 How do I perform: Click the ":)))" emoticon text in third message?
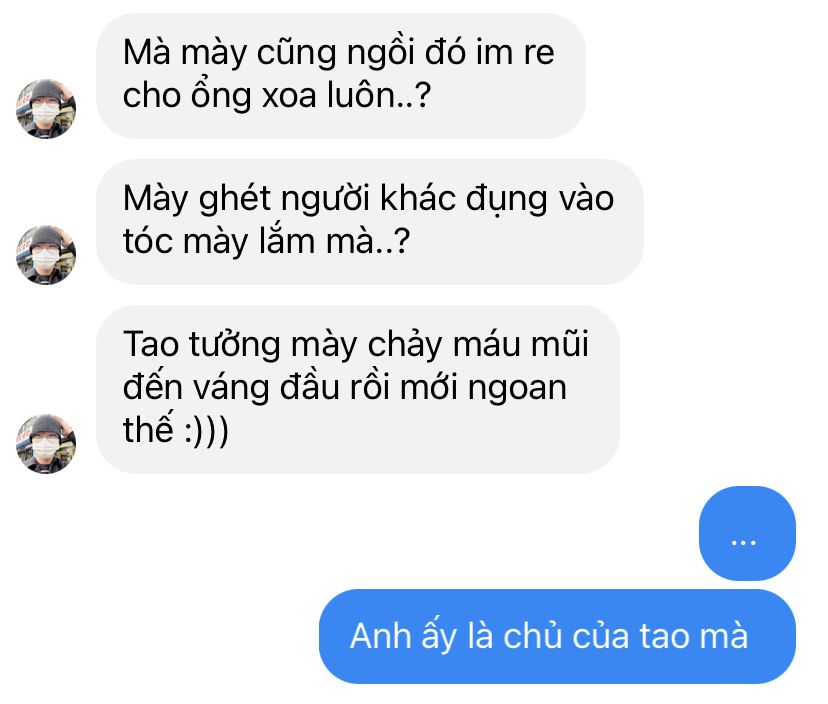[206, 430]
